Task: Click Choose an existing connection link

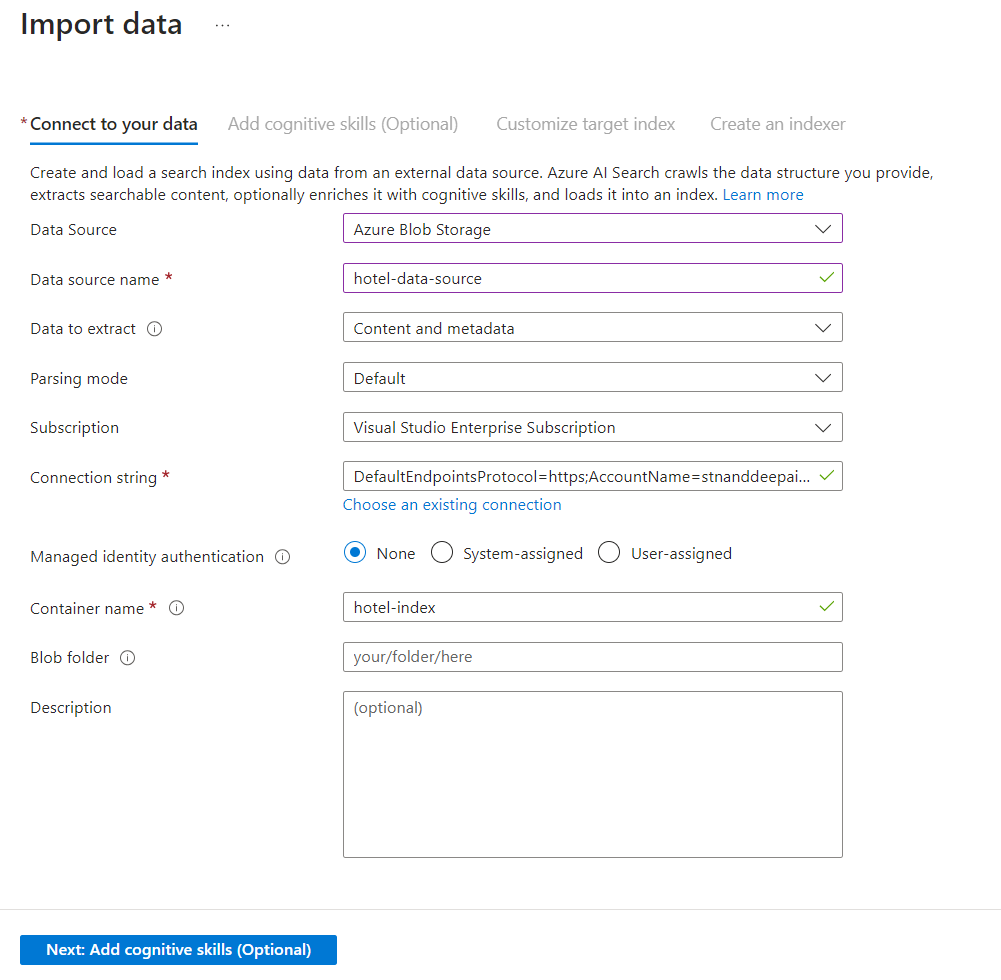Action: tap(452, 505)
